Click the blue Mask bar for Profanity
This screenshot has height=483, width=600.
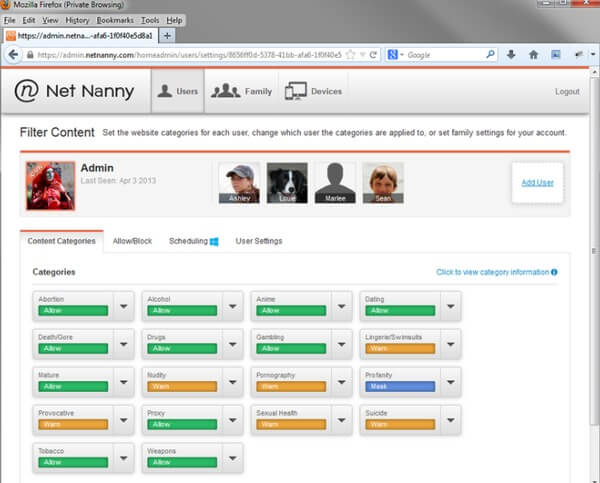tap(400, 387)
